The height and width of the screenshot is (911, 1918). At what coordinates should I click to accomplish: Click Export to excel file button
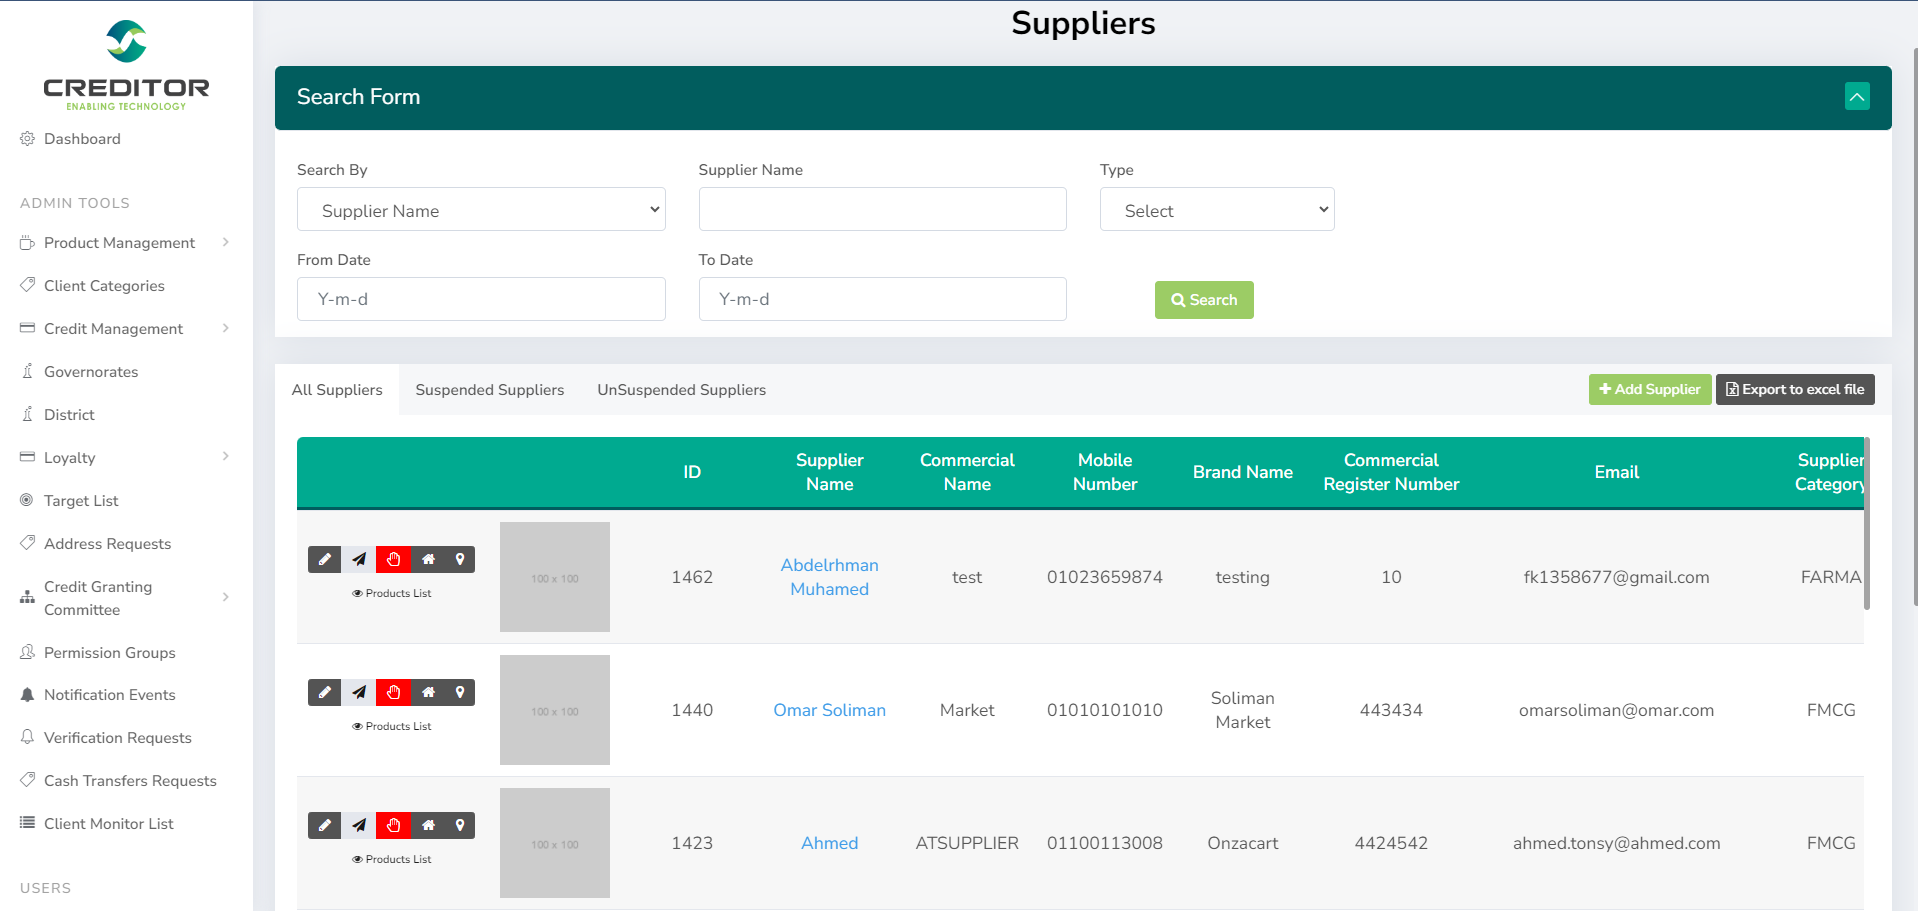pyautogui.click(x=1794, y=390)
